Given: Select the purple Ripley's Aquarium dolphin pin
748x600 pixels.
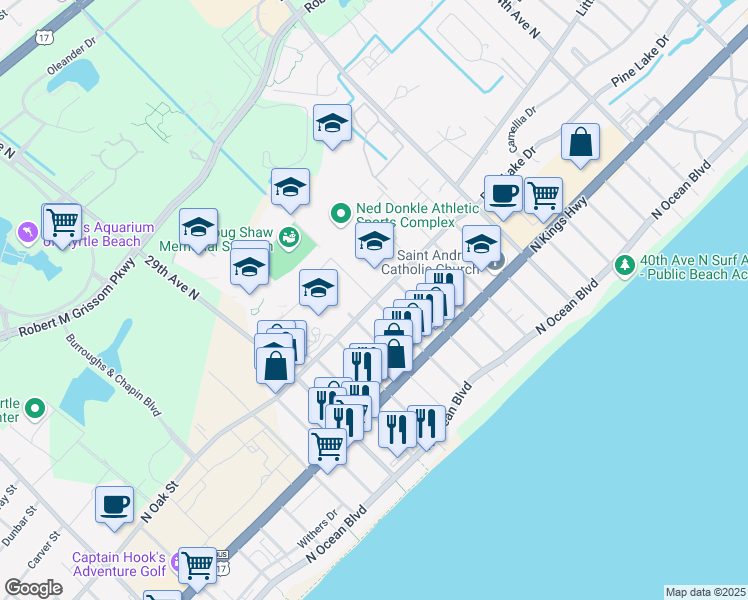Looking at the screenshot, I should [x=28, y=233].
